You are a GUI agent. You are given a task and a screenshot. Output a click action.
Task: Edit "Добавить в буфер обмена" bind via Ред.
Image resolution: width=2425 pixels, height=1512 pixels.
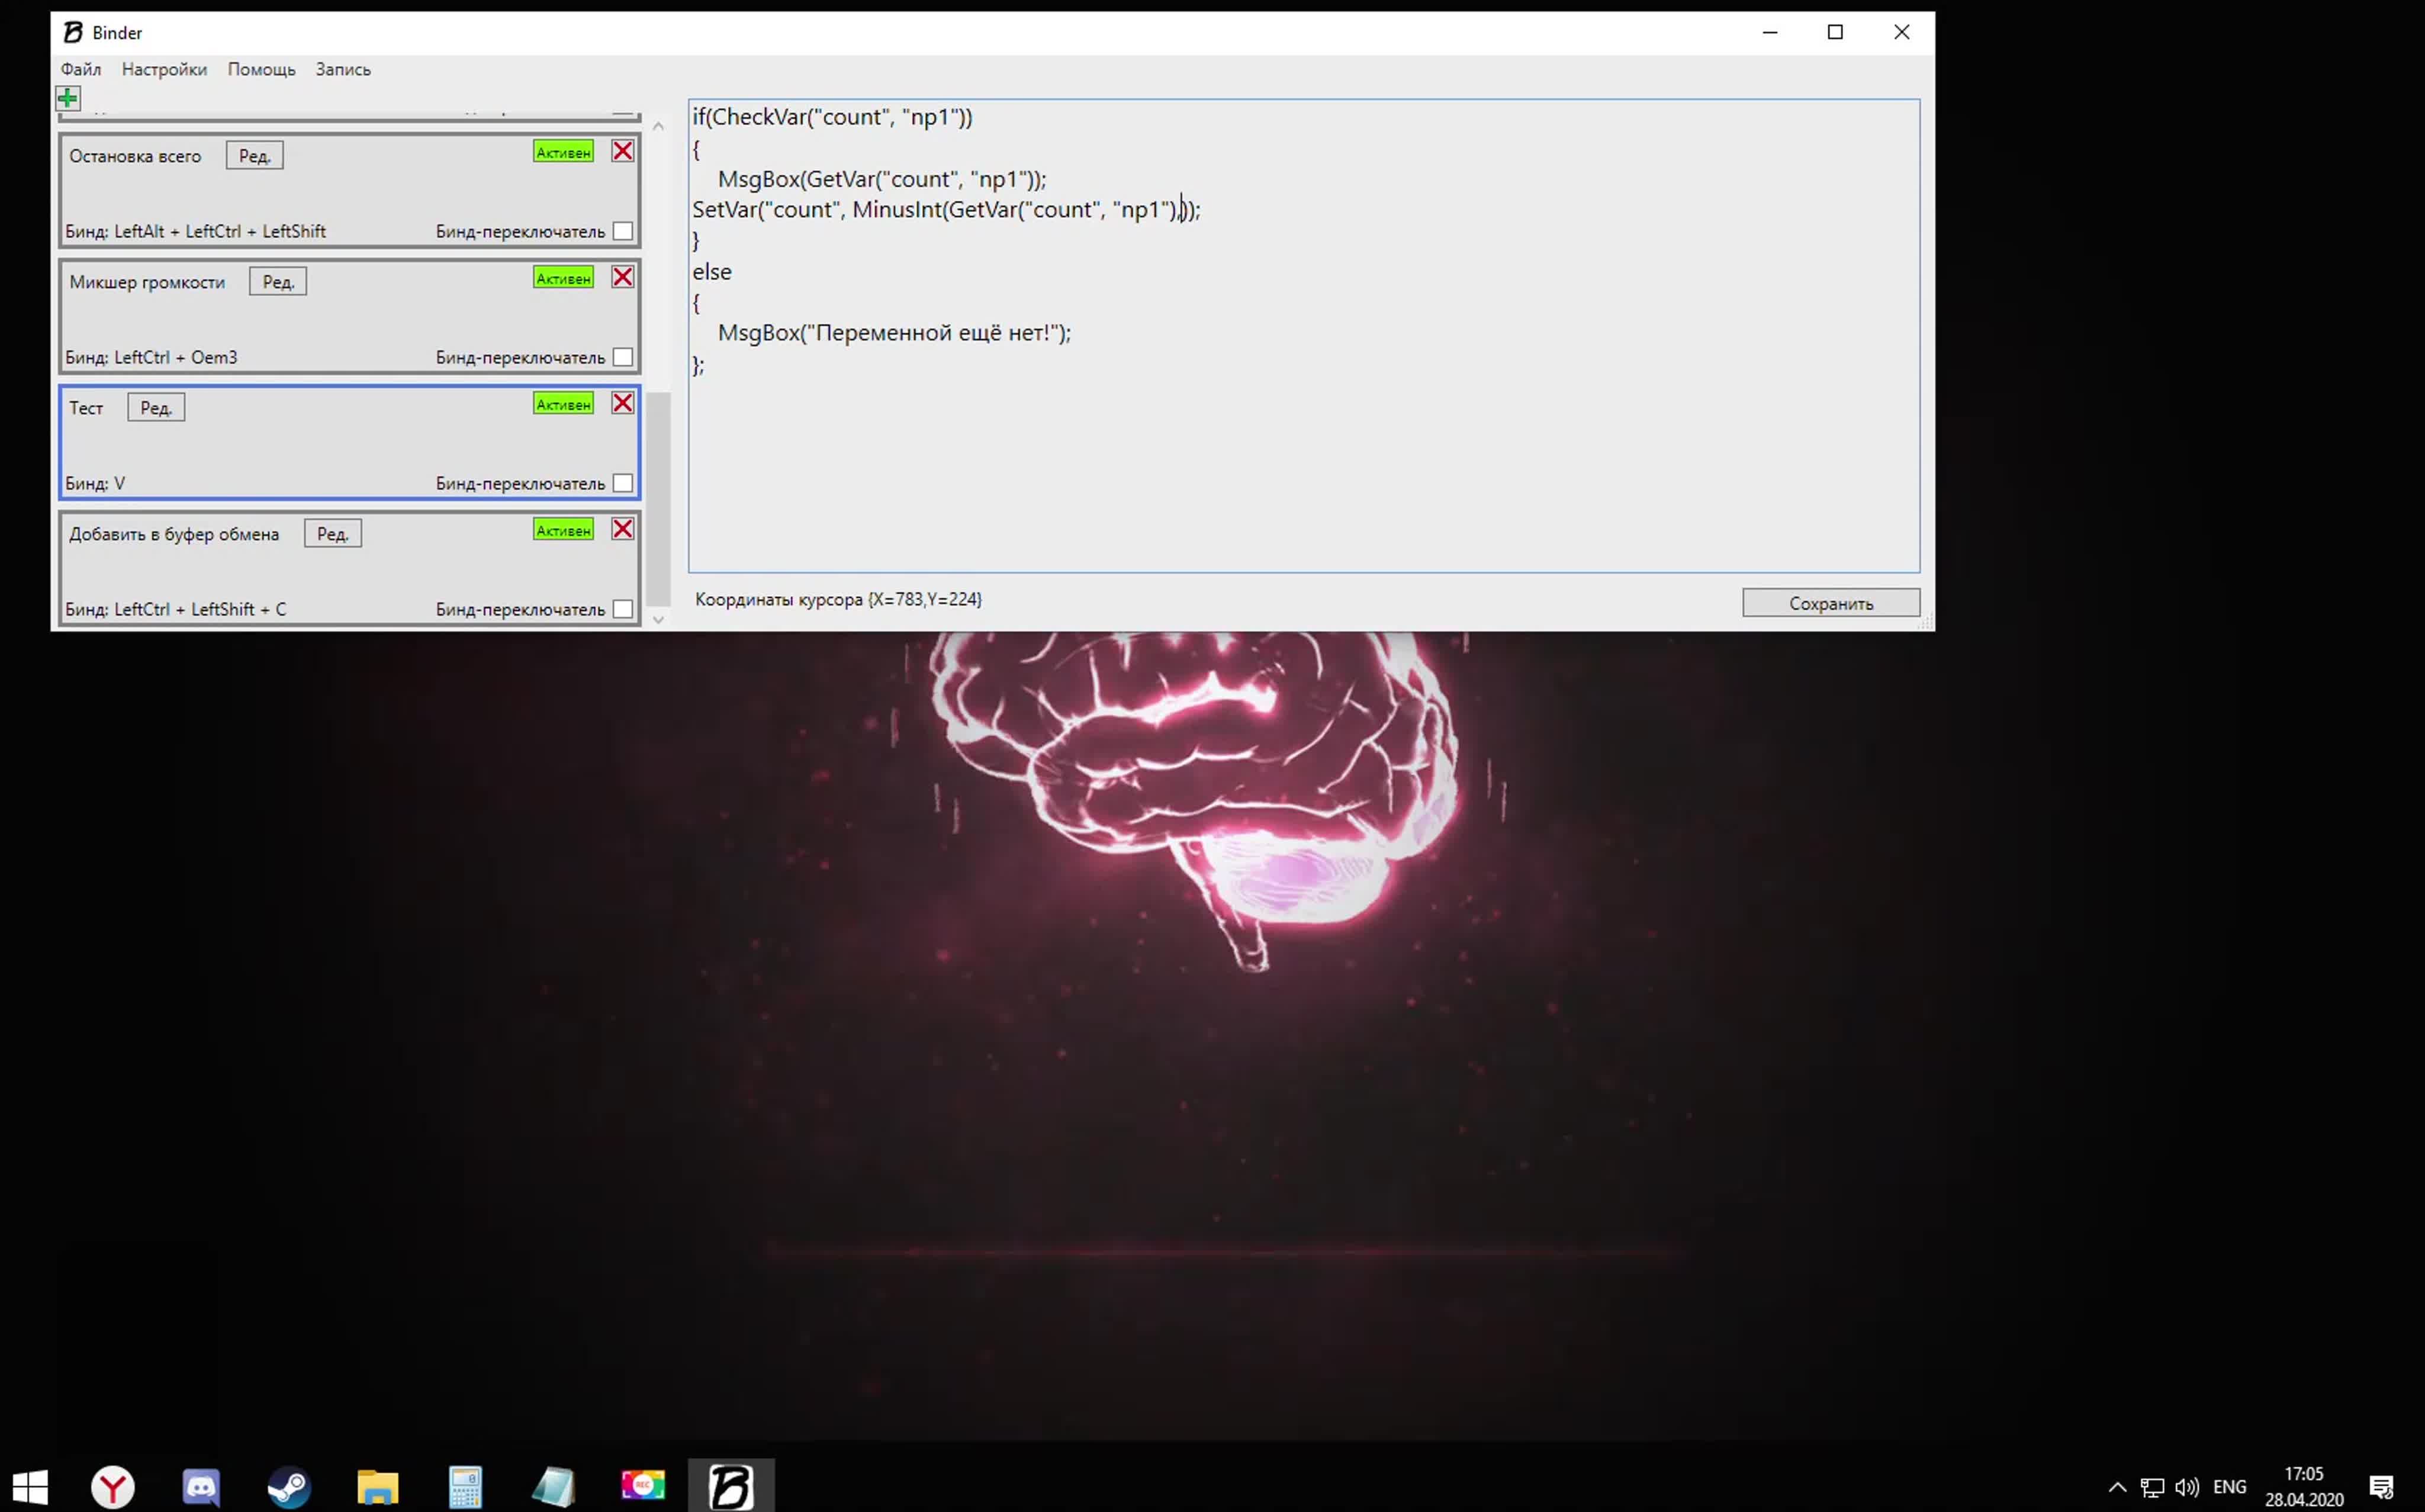333,534
